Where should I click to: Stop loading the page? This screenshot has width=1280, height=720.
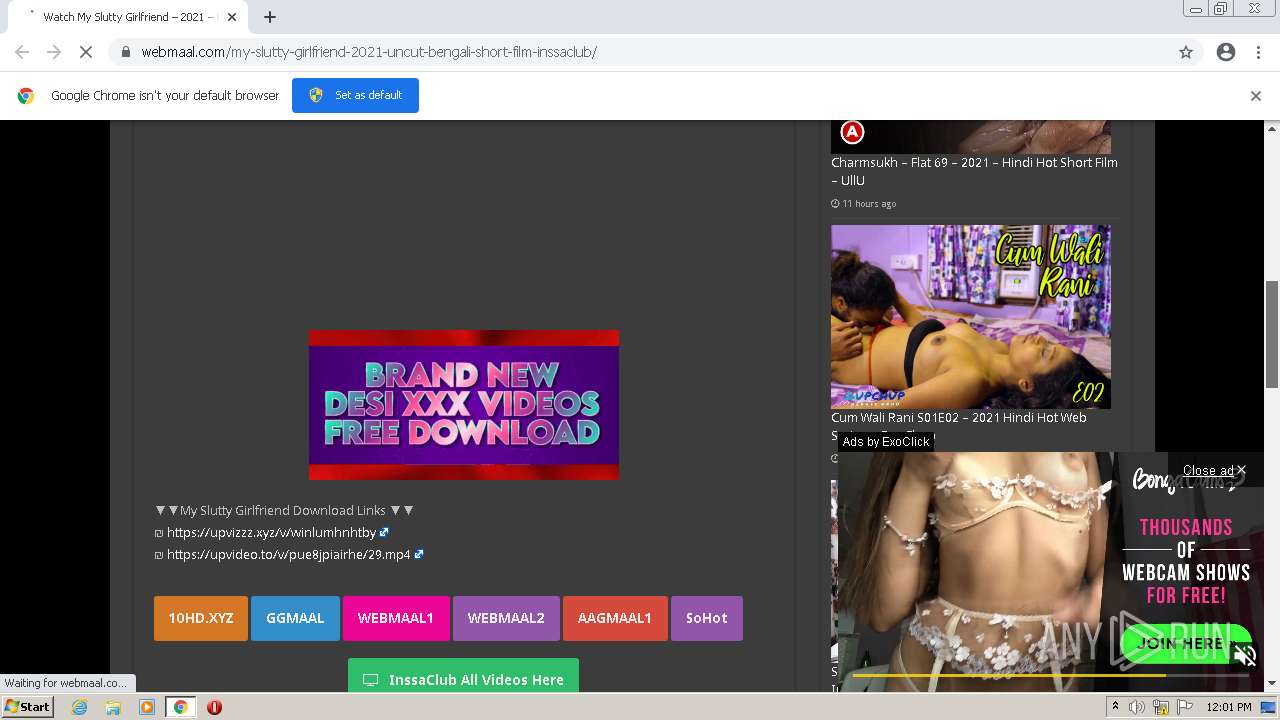coord(86,52)
